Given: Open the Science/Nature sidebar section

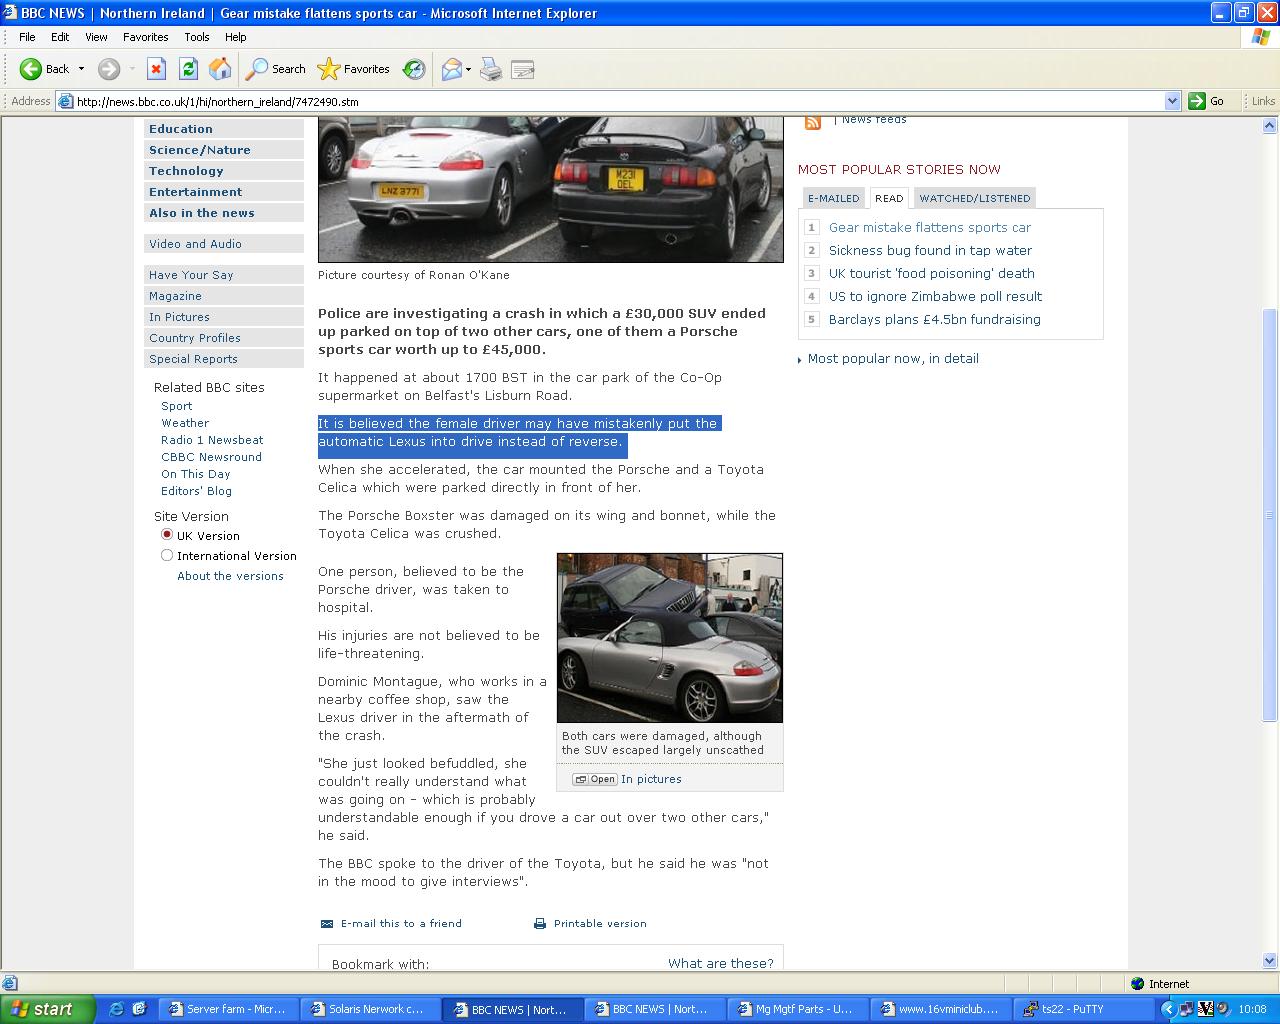Looking at the screenshot, I should coord(224,150).
